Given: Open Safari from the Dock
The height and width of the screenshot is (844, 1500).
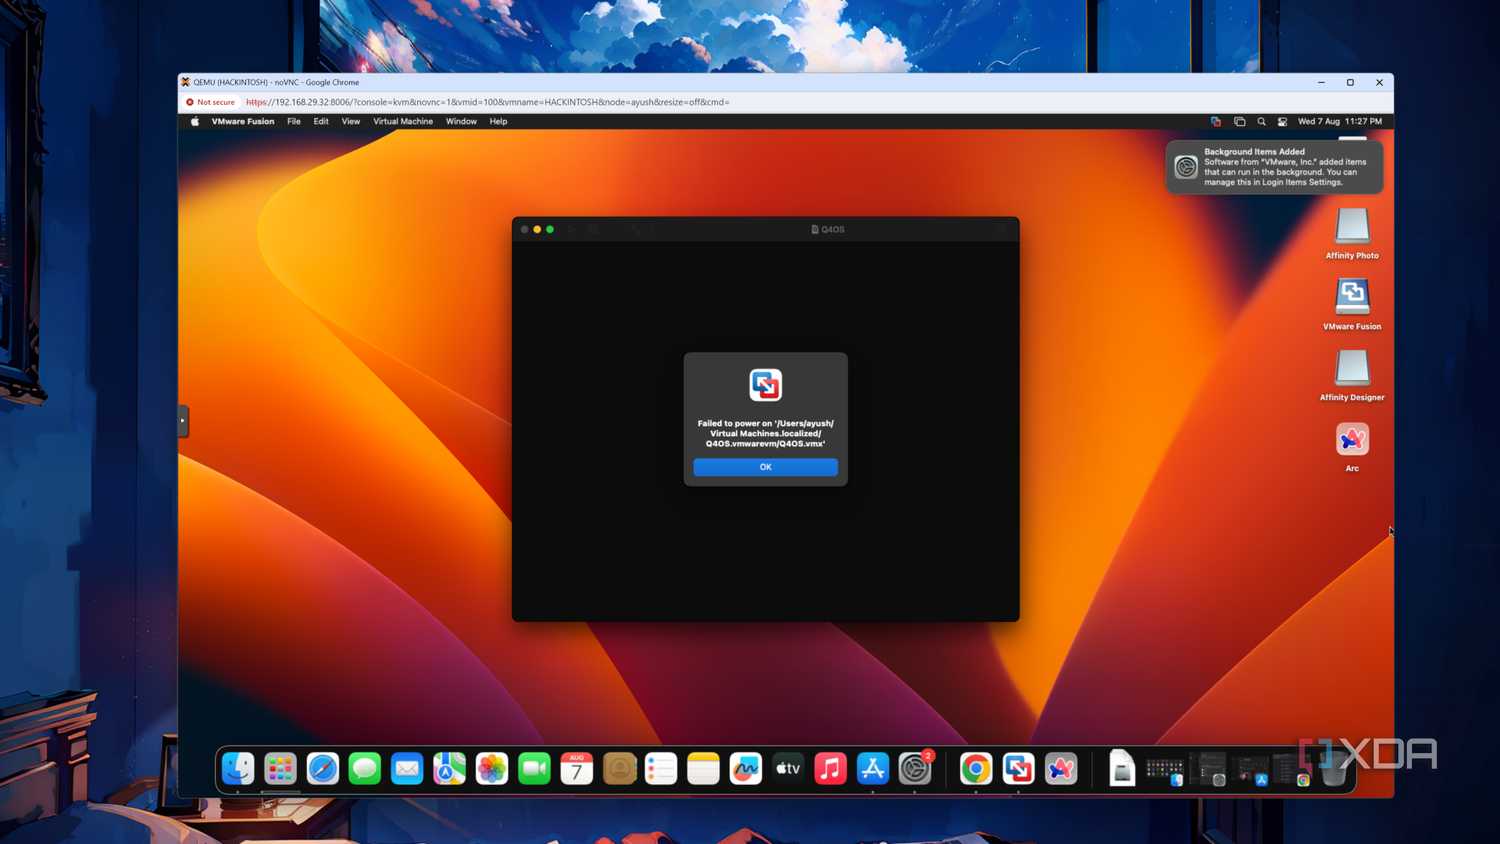Looking at the screenshot, I should tap(323, 768).
